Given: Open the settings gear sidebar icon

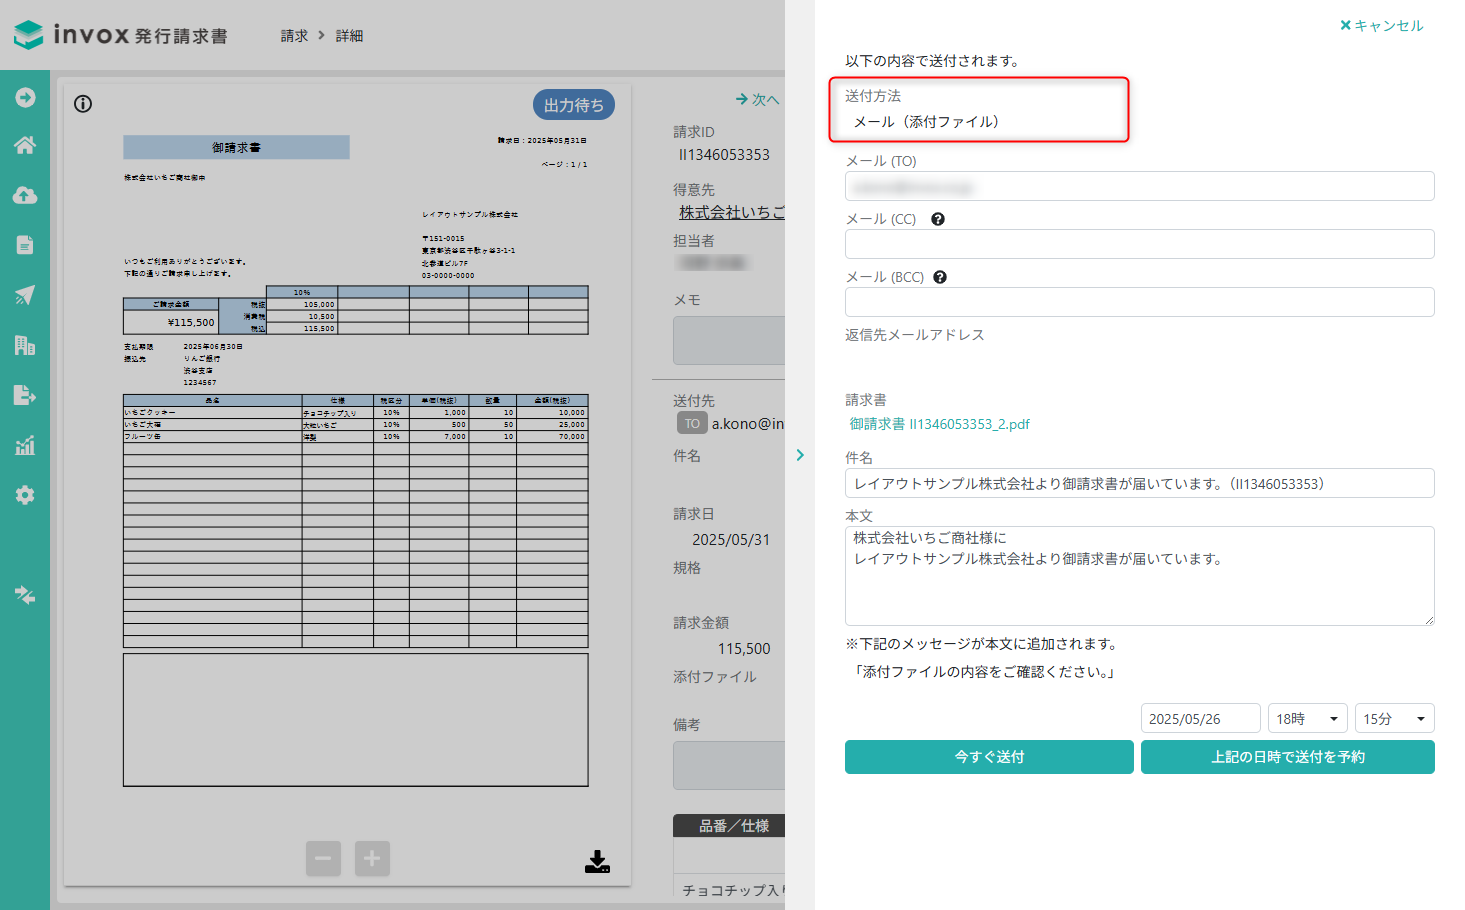Looking at the screenshot, I should (25, 495).
